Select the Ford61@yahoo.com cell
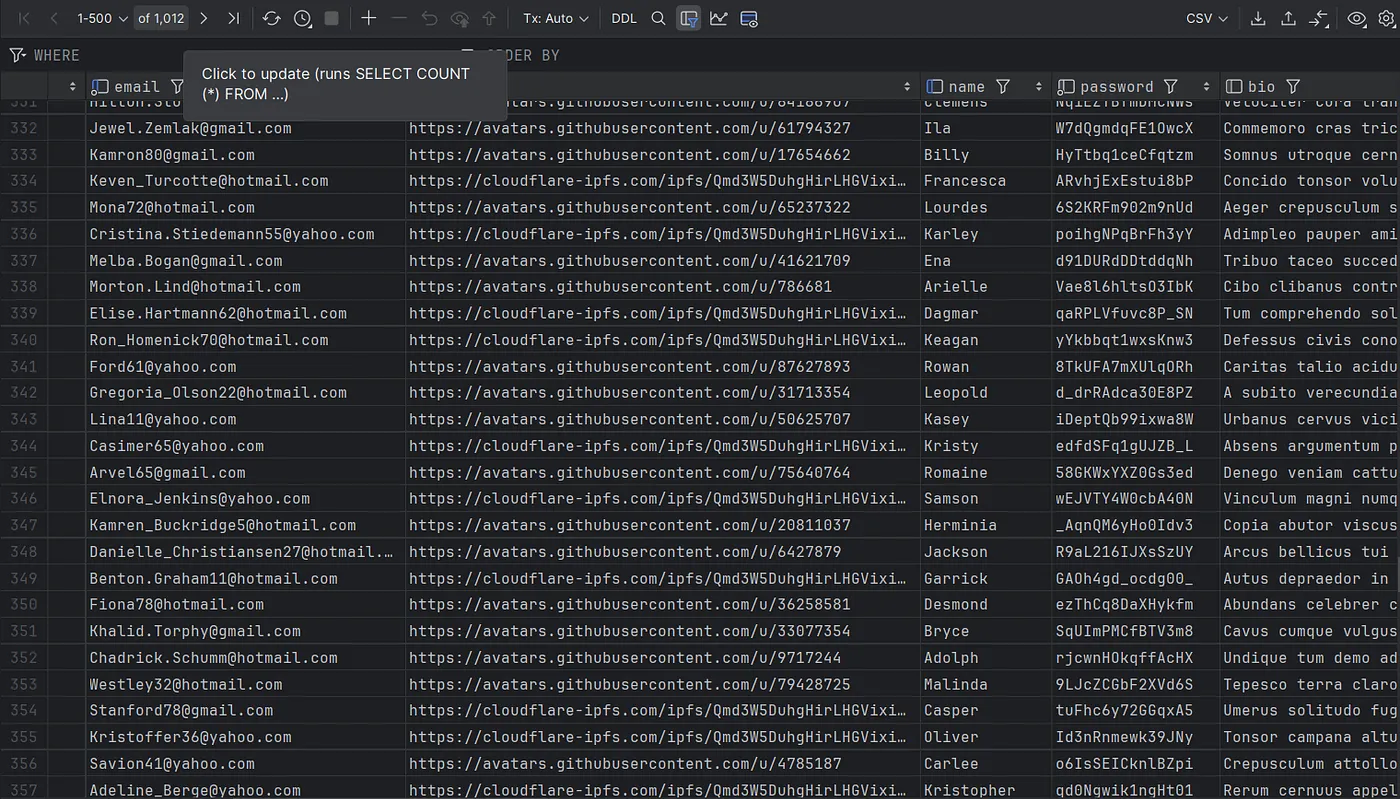 tap(245, 367)
